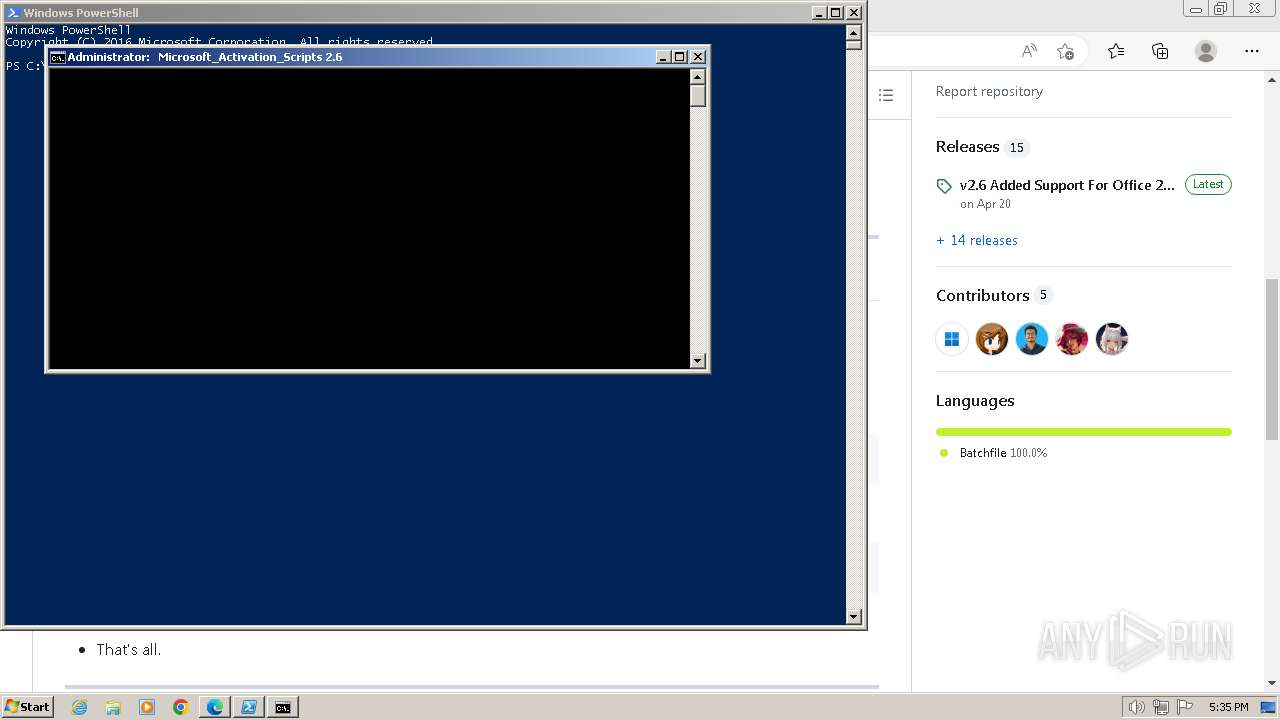The height and width of the screenshot is (720, 1280).
Task: Open Action Center flag tray icon
Action: (1185, 707)
